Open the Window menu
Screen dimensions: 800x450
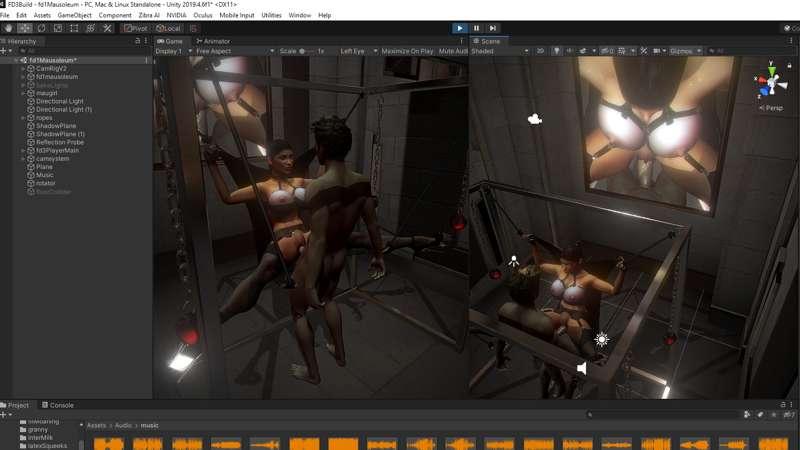pos(299,15)
